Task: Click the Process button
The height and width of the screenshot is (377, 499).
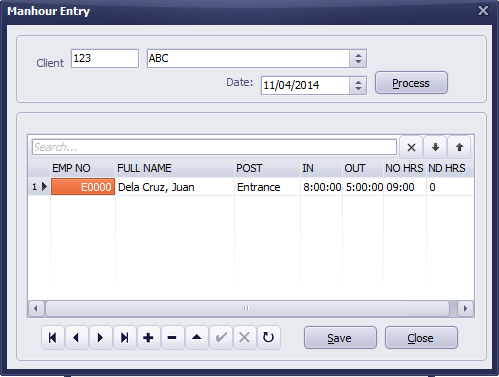Action: 411,83
